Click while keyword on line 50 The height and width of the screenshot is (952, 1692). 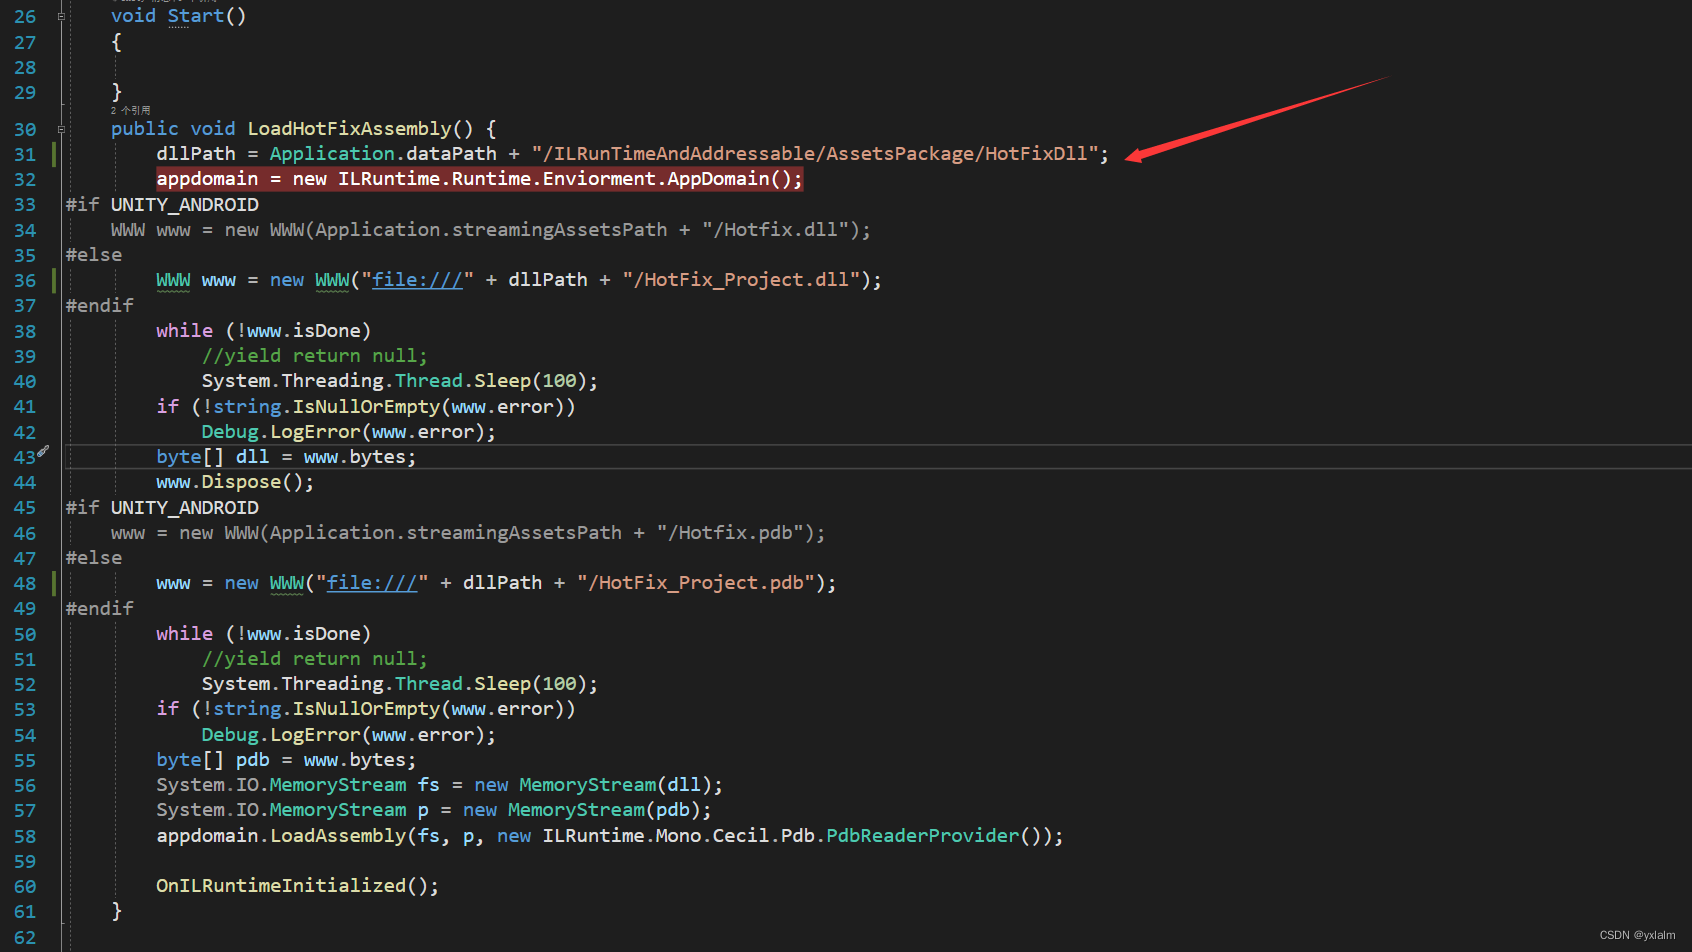pyautogui.click(x=185, y=634)
